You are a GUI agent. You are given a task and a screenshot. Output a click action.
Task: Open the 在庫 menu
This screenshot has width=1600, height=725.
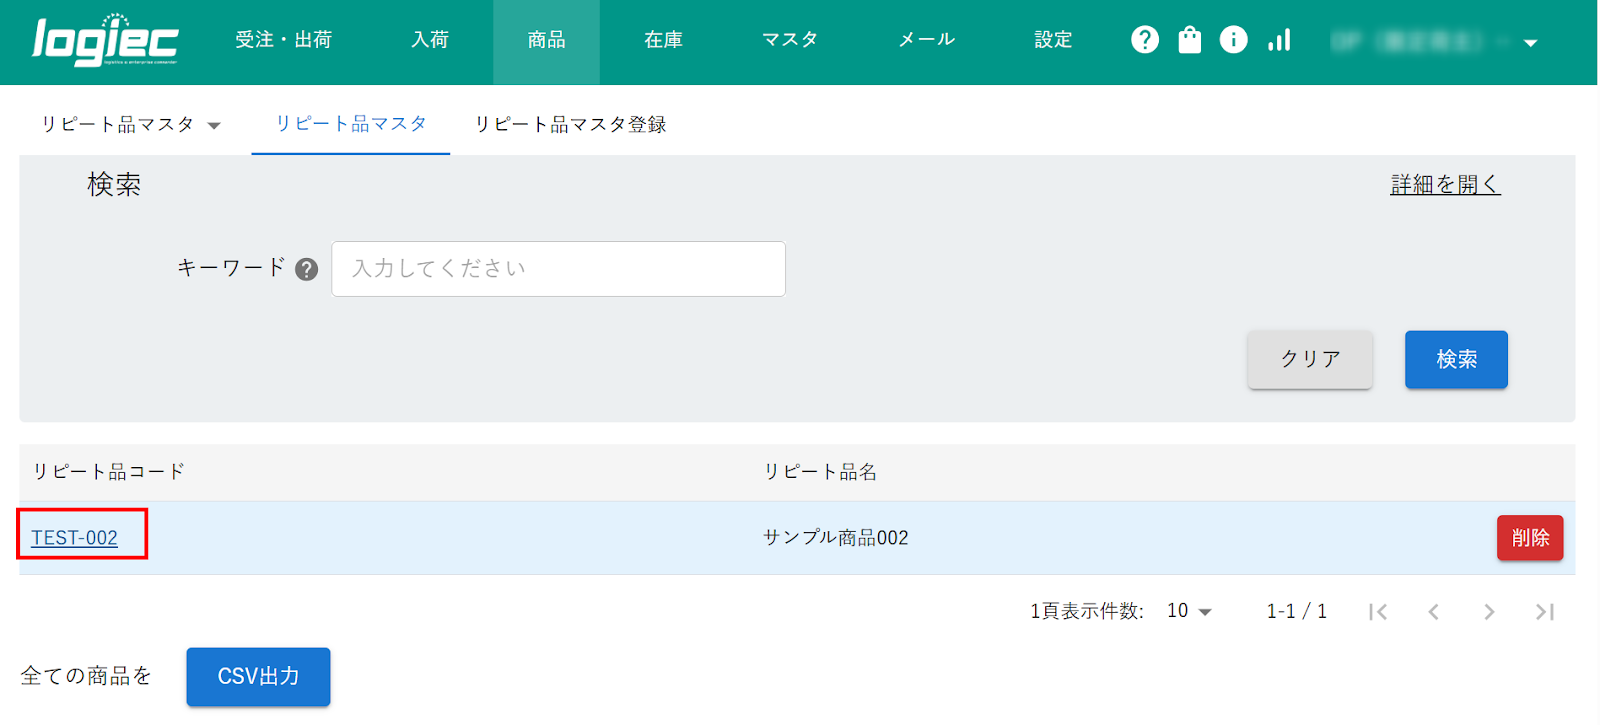(x=663, y=40)
